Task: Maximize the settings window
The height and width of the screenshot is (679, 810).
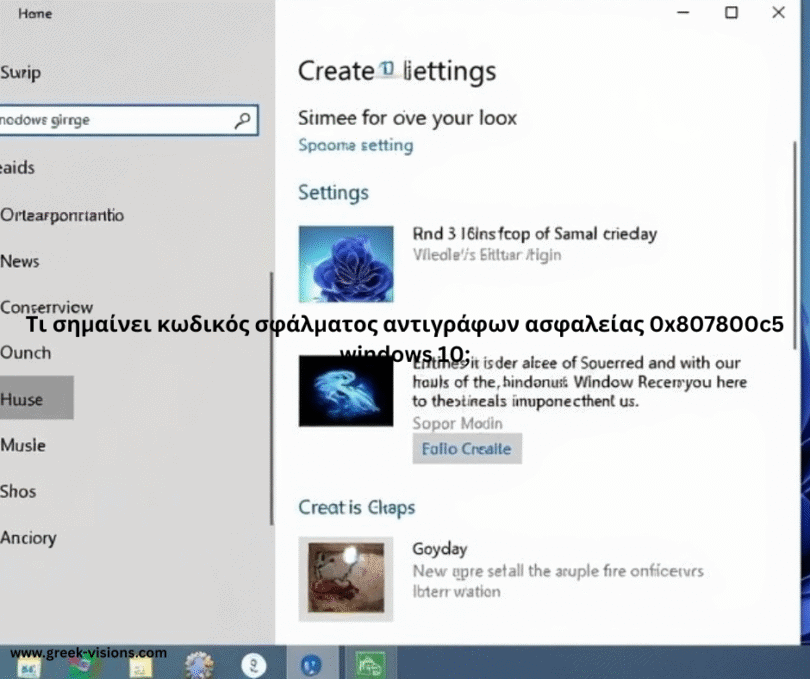Action: [731, 12]
